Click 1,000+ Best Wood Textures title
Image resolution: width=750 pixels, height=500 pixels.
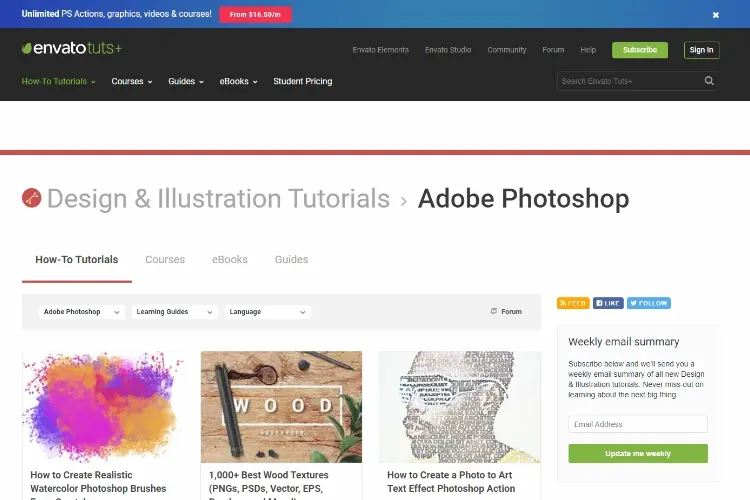pos(268,485)
